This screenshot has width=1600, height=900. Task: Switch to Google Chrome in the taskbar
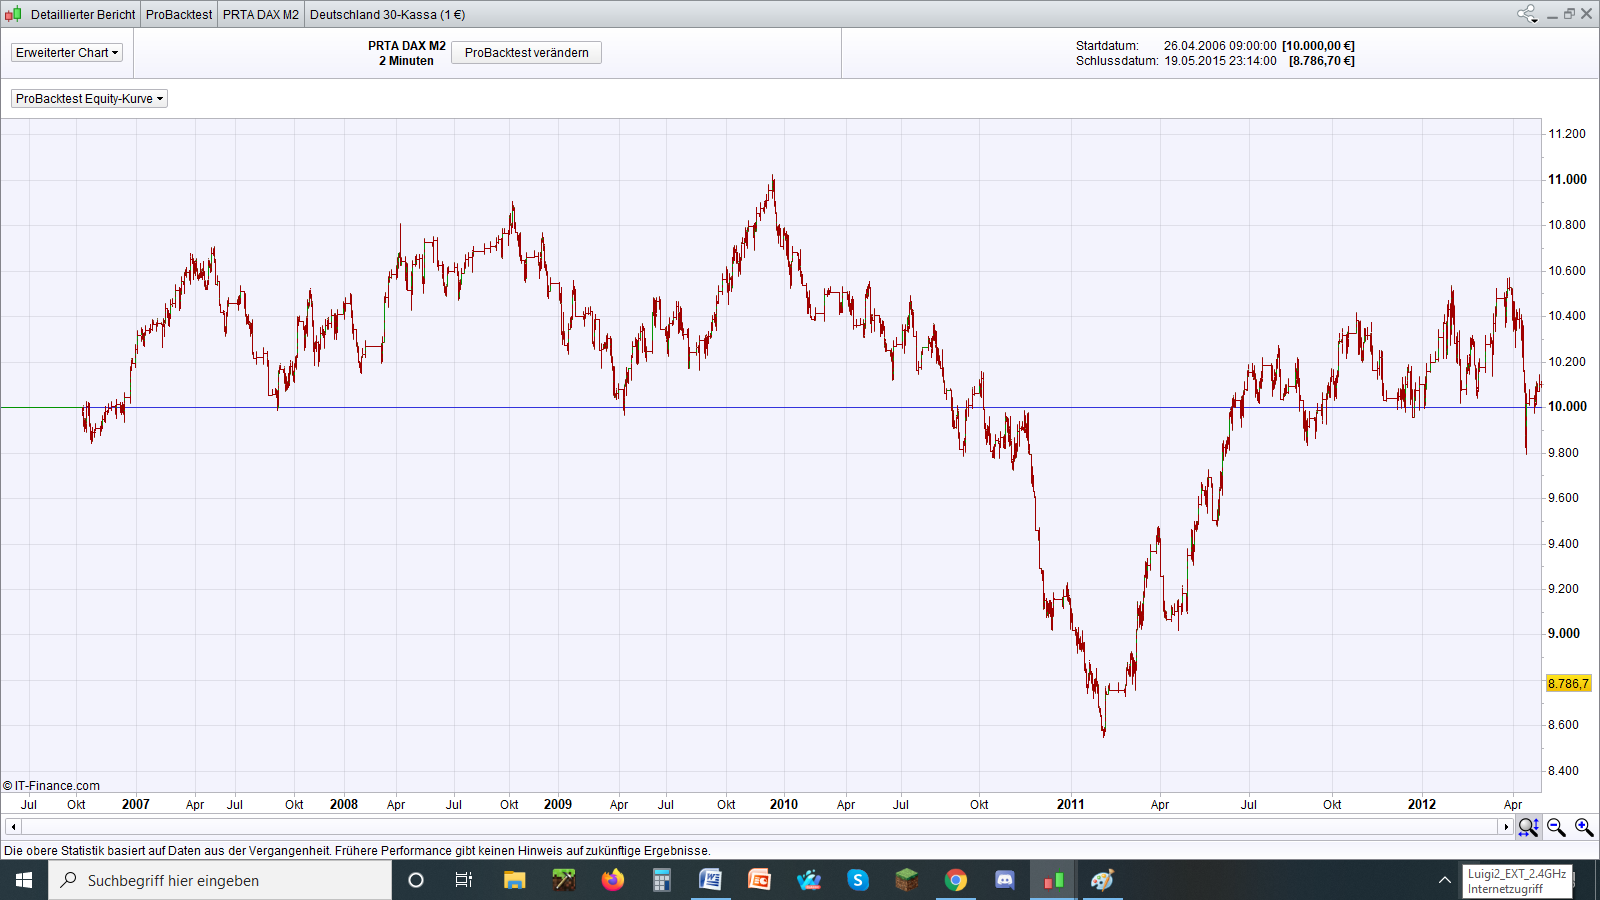956,880
